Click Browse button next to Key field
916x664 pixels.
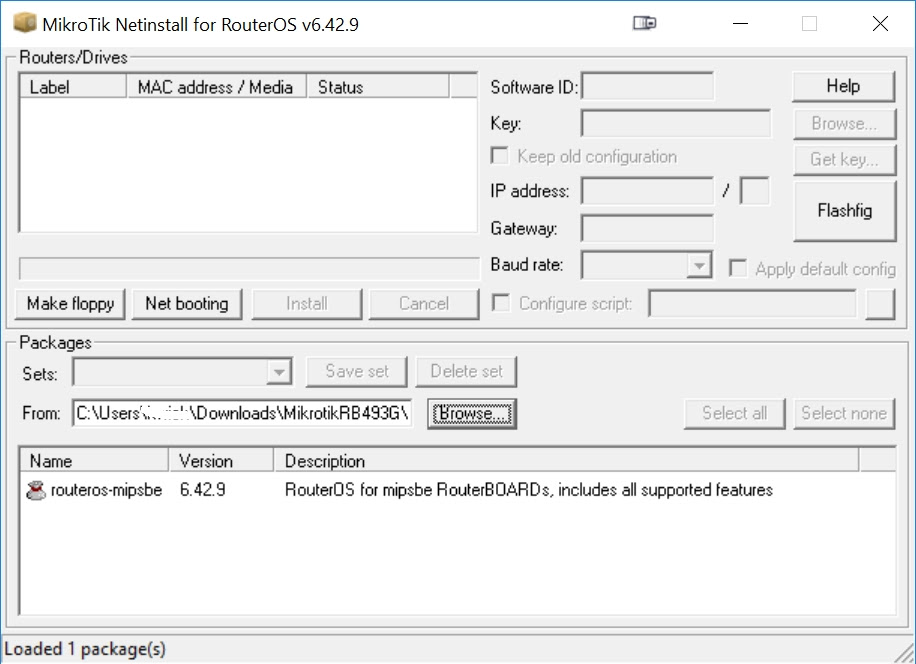[844, 123]
